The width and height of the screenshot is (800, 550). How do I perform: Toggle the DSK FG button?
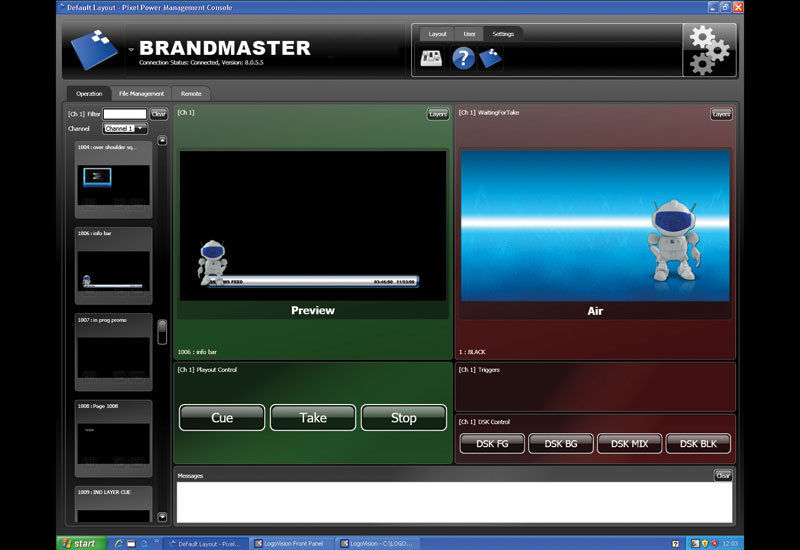point(492,443)
